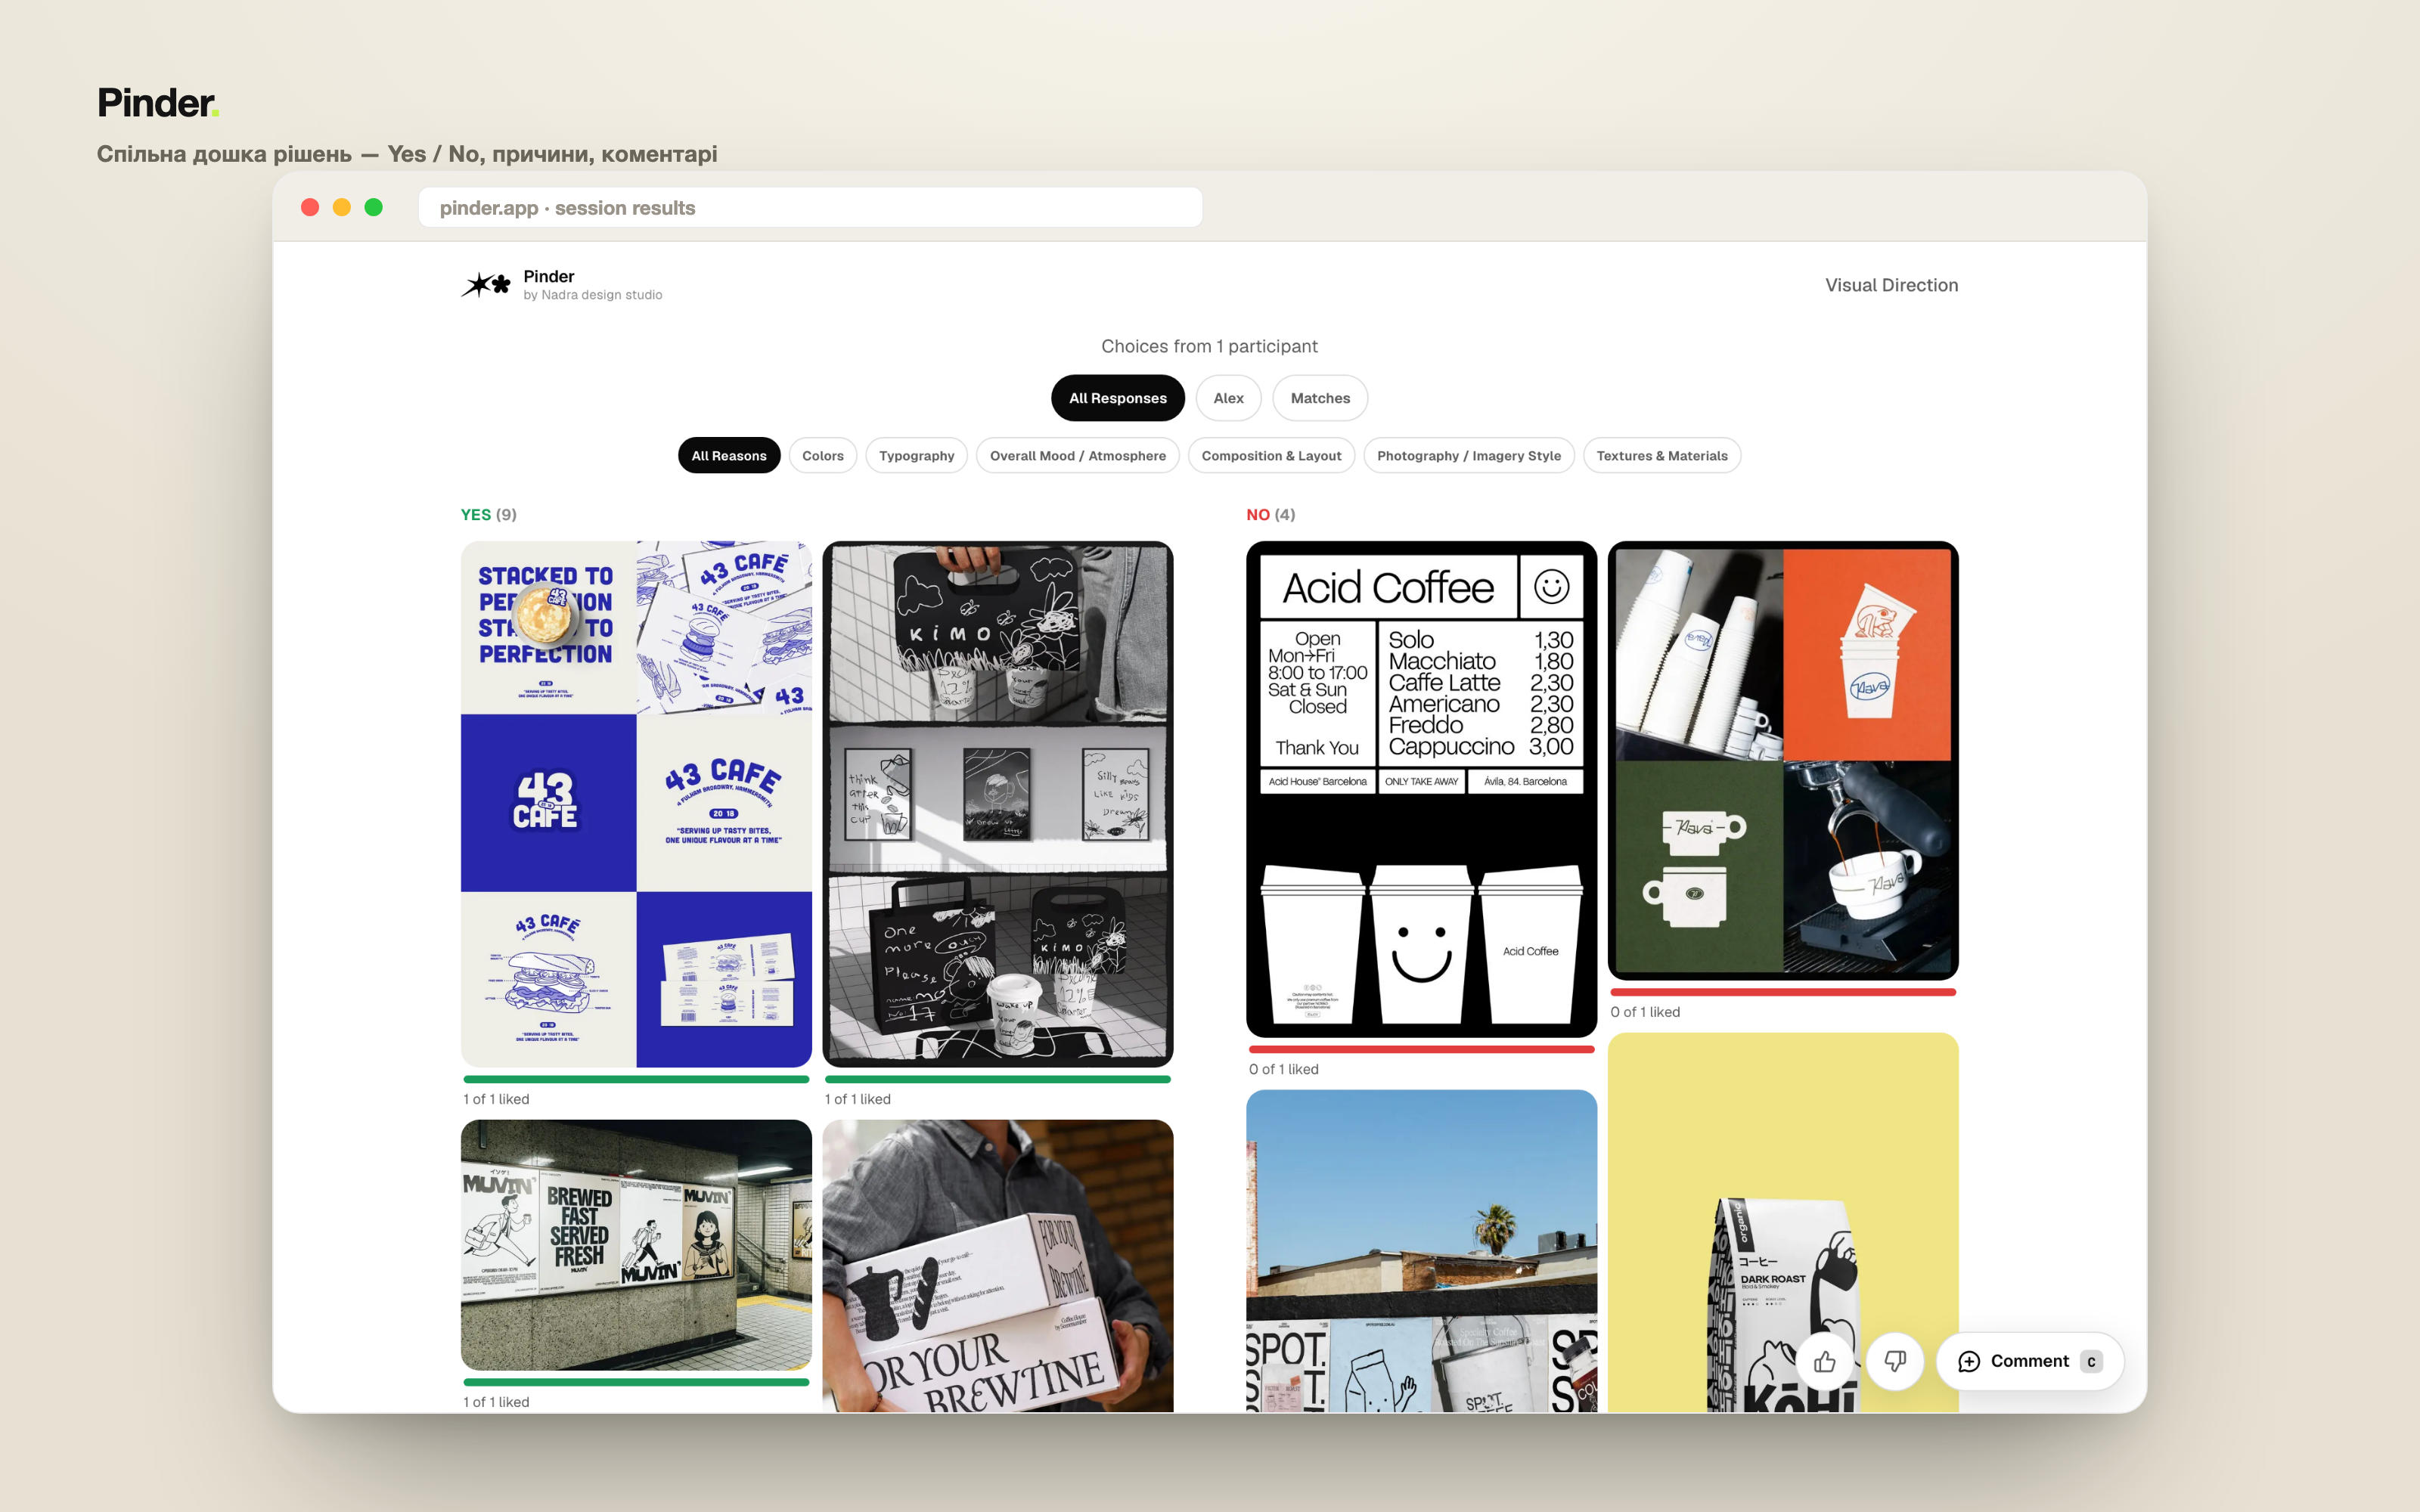Open the Spot billboard blue sky image
2420x1512 pixels.
pyautogui.click(x=1421, y=1251)
